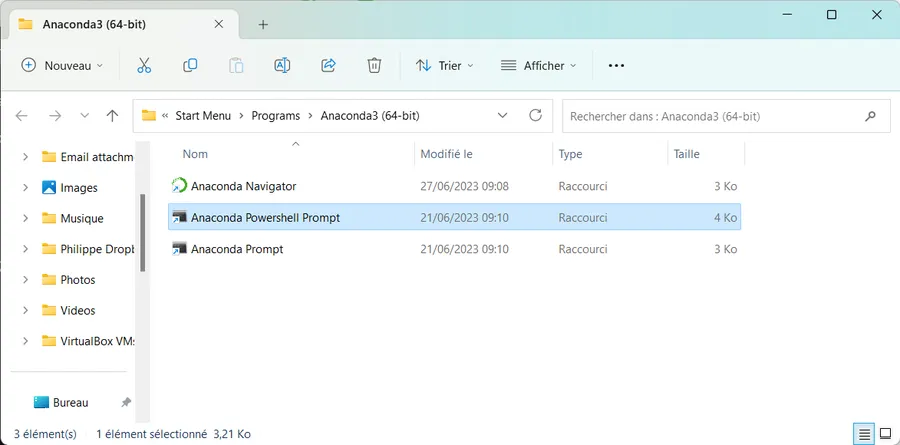Click the Share icon
This screenshot has width=900, height=445.
[x=328, y=65]
